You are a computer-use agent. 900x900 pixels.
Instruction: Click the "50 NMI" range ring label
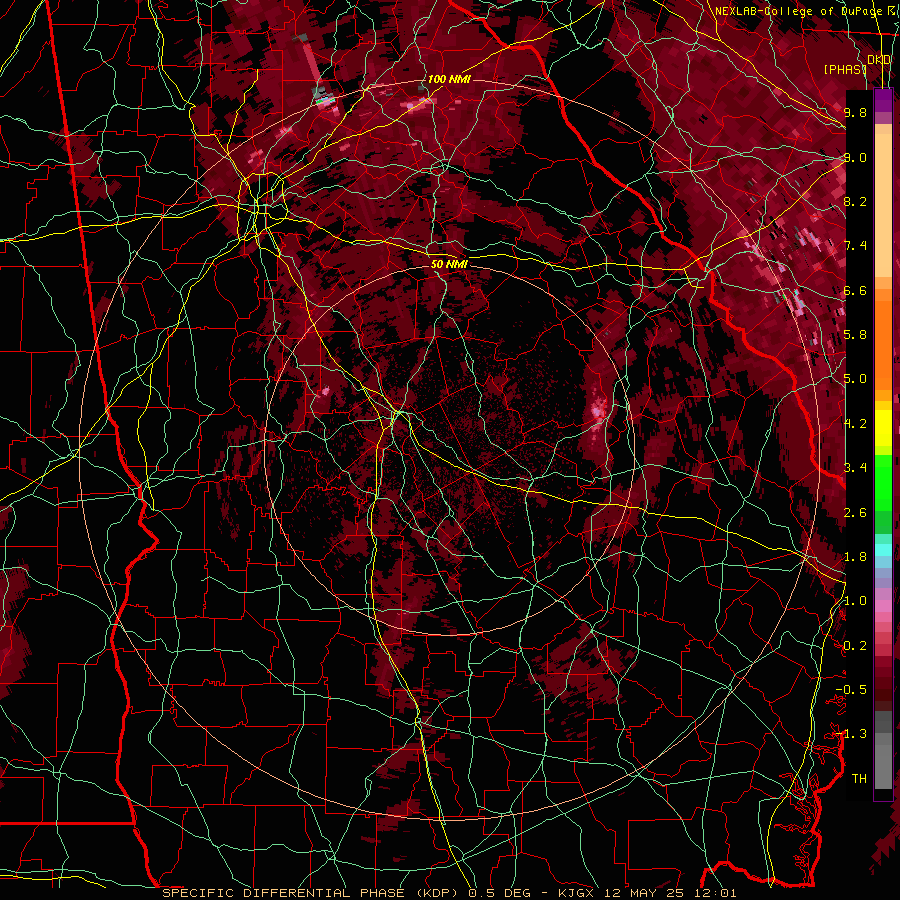(x=449, y=264)
